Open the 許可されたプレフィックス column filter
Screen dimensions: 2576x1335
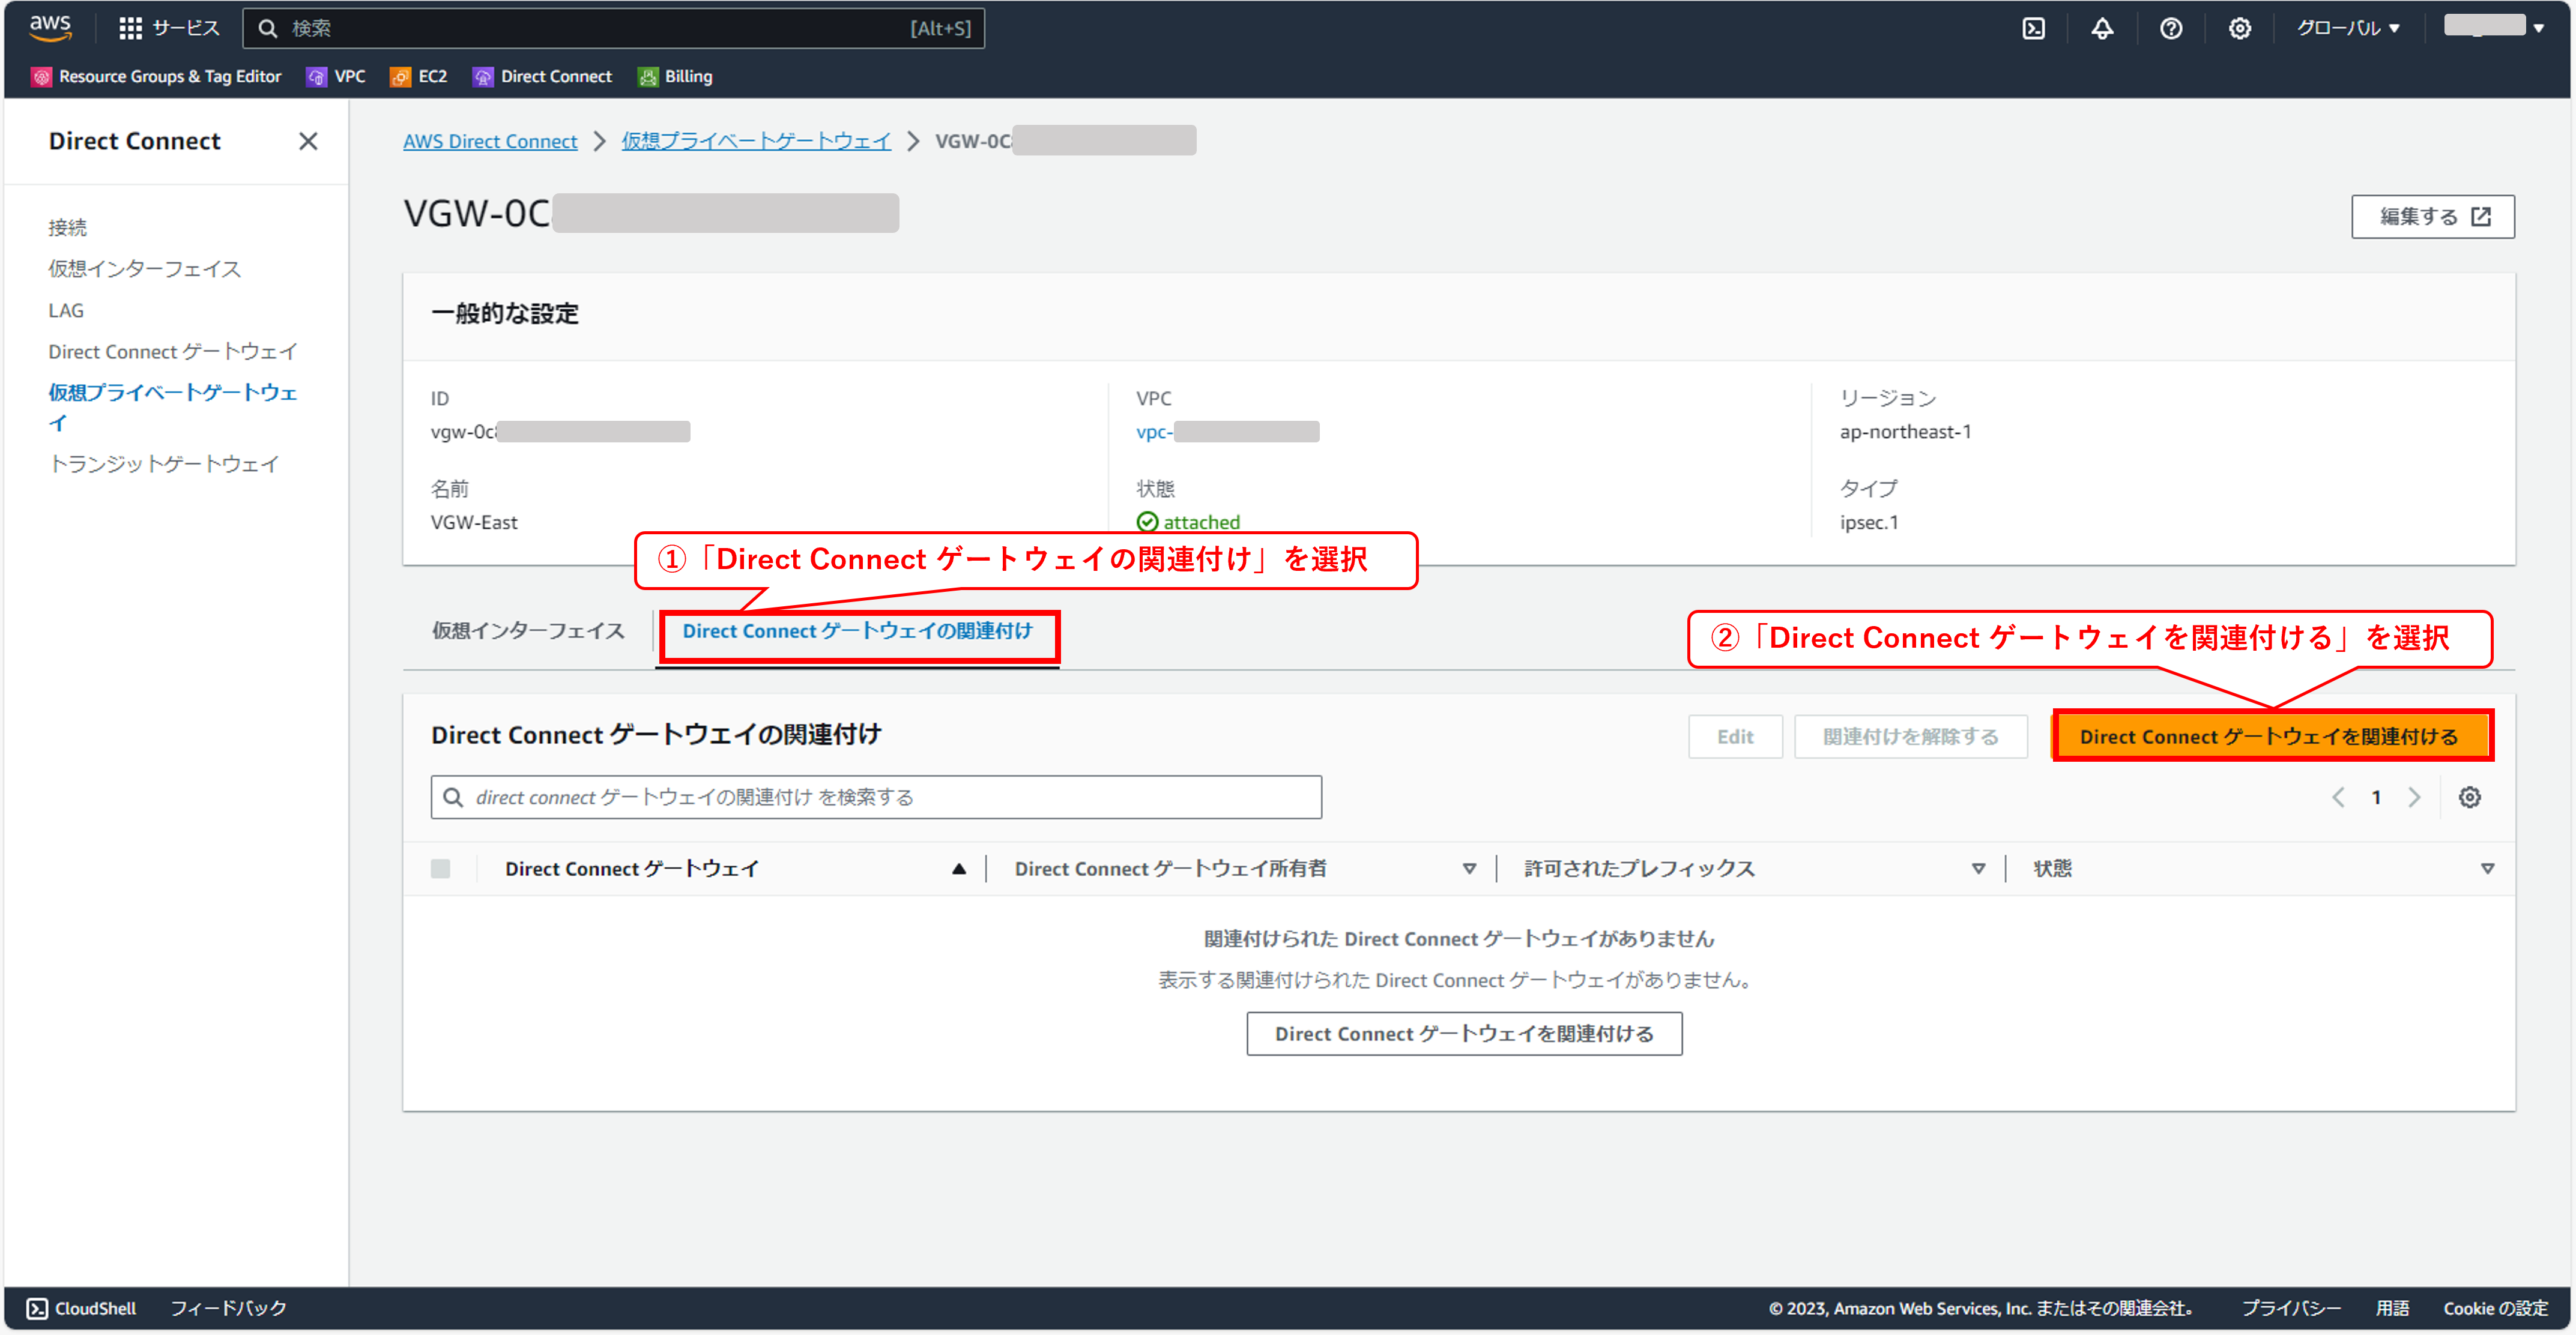tap(1978, 868)
